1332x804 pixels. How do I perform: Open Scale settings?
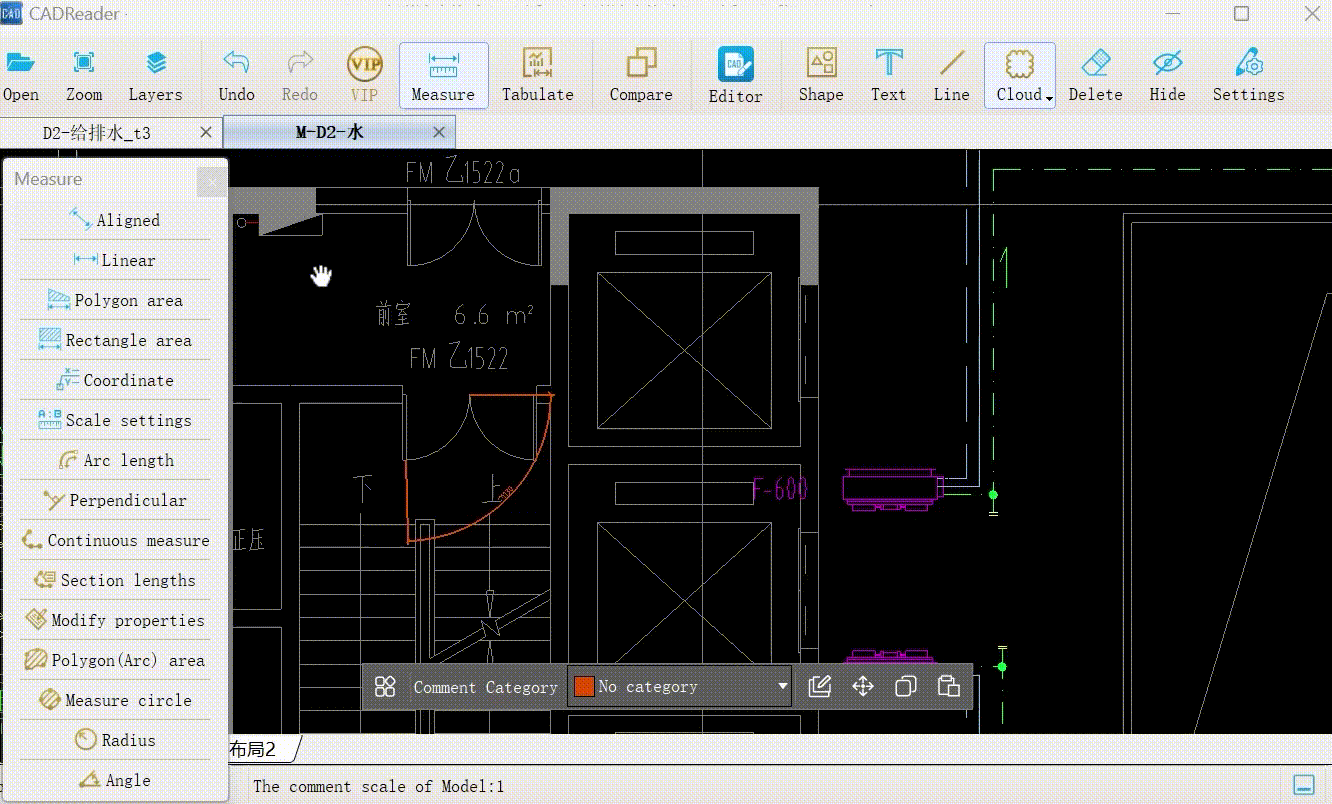pos(115,420)
